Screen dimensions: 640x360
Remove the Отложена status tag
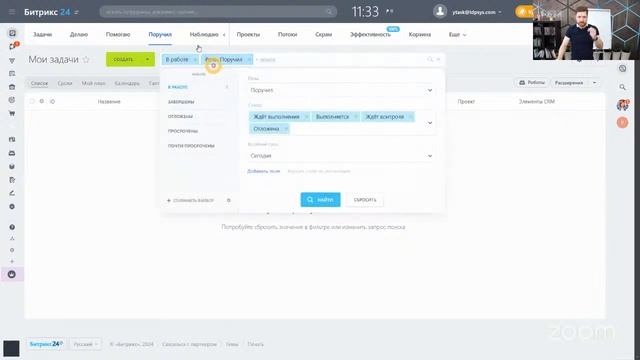(x=286, y=129)
